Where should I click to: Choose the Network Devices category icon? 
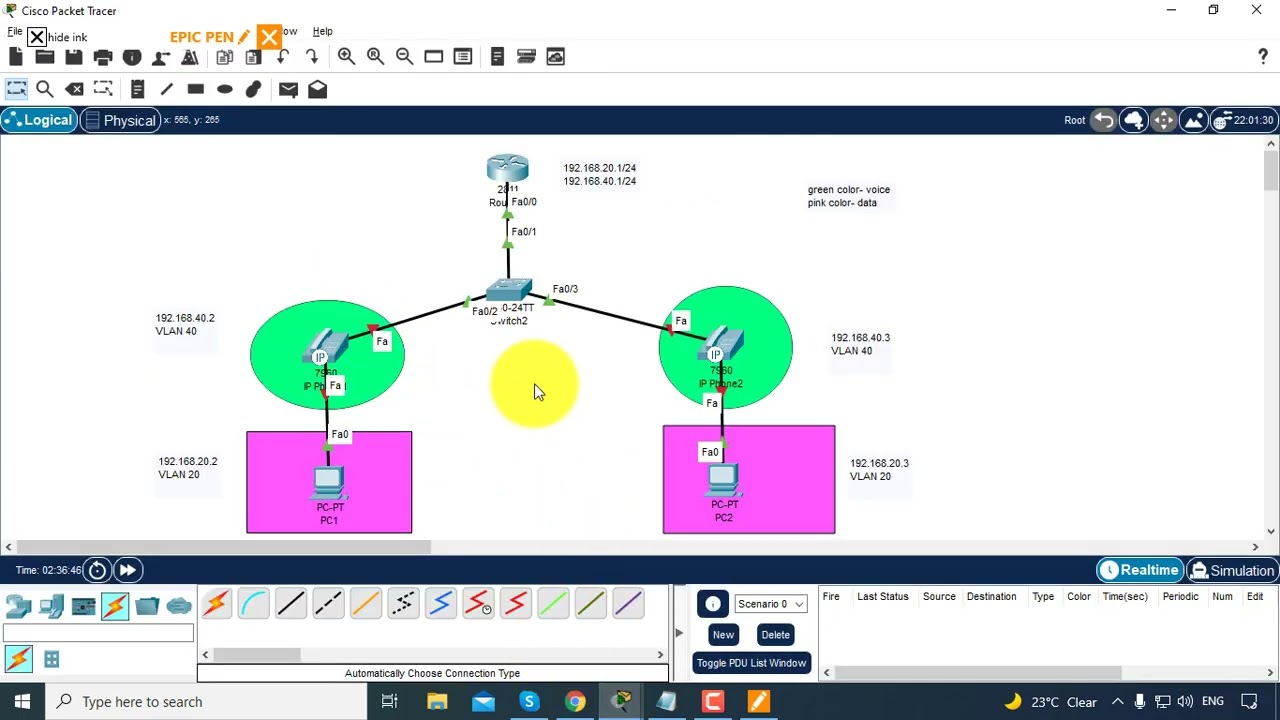pyautogui.click(x=19, y=606)
